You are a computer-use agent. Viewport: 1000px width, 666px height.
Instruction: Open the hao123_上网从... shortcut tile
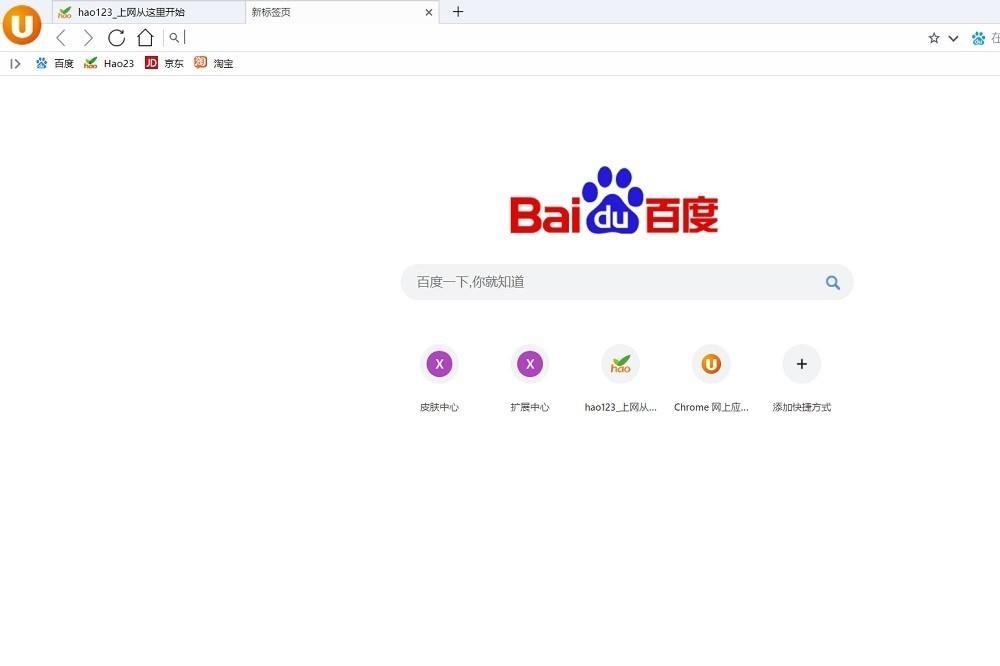pyautogui.click(x=621, y=379)
